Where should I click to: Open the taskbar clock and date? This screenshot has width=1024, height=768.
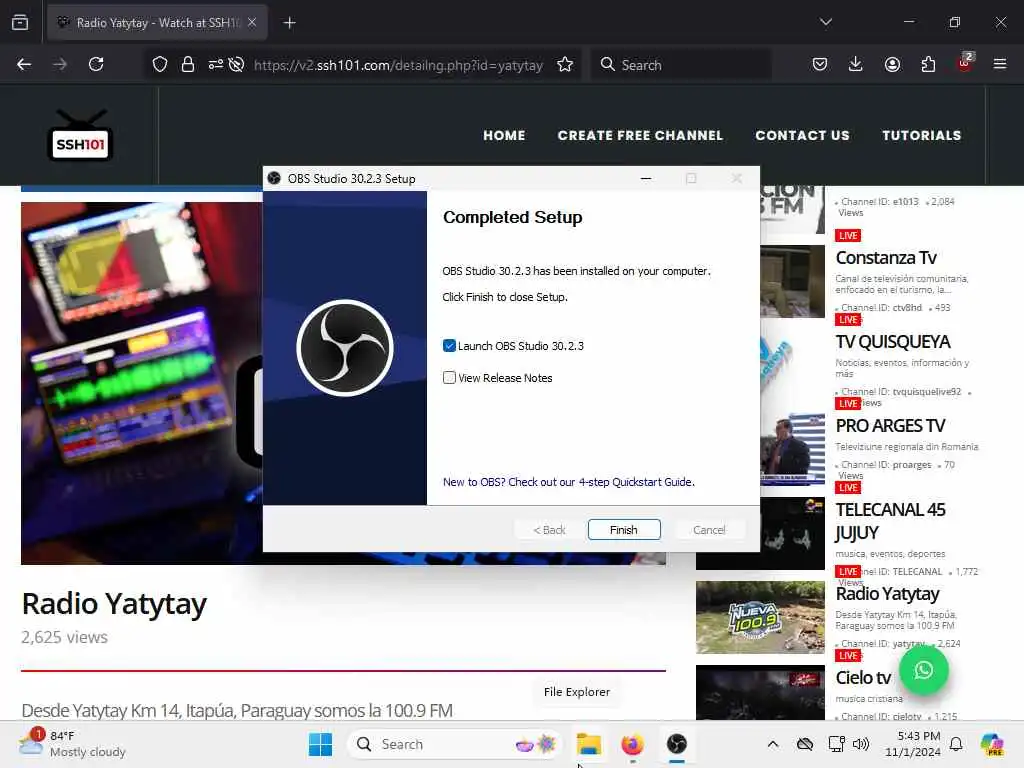click(x=913, y=744)
